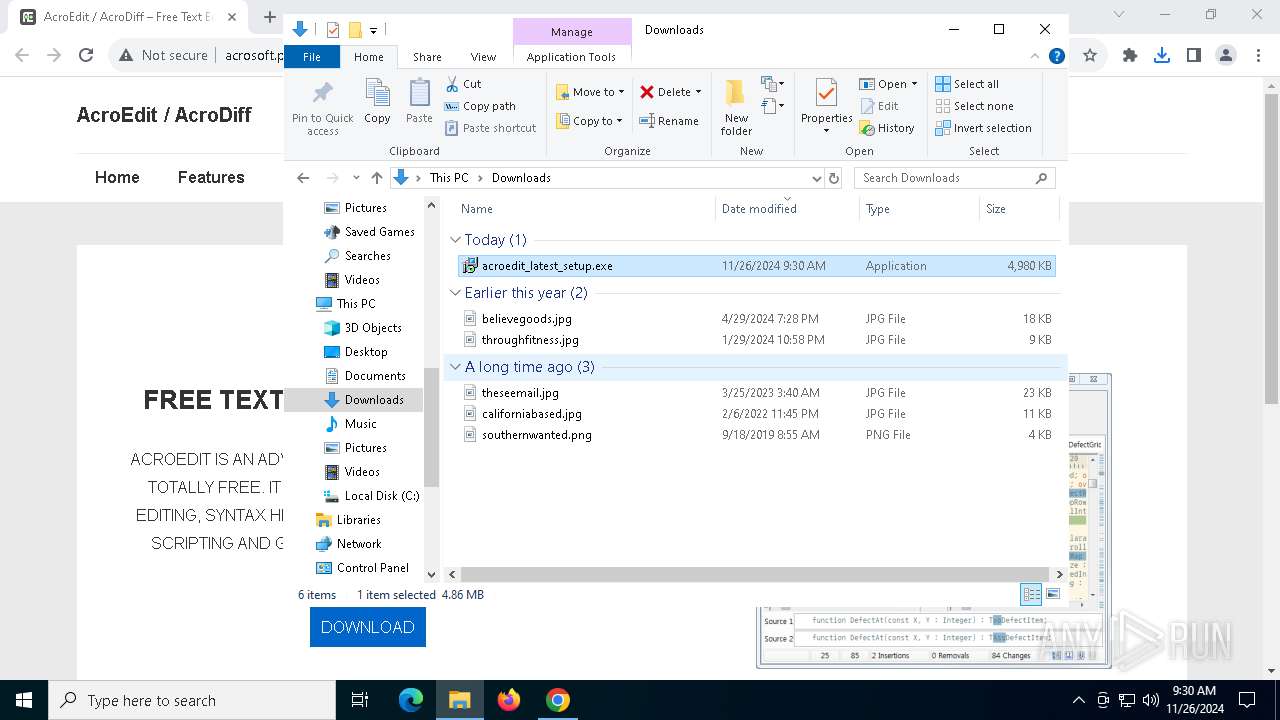This screenshot has height=720, width=1280.
Task: Click the Home ribbon tab
Action: (x=368, y=57)
